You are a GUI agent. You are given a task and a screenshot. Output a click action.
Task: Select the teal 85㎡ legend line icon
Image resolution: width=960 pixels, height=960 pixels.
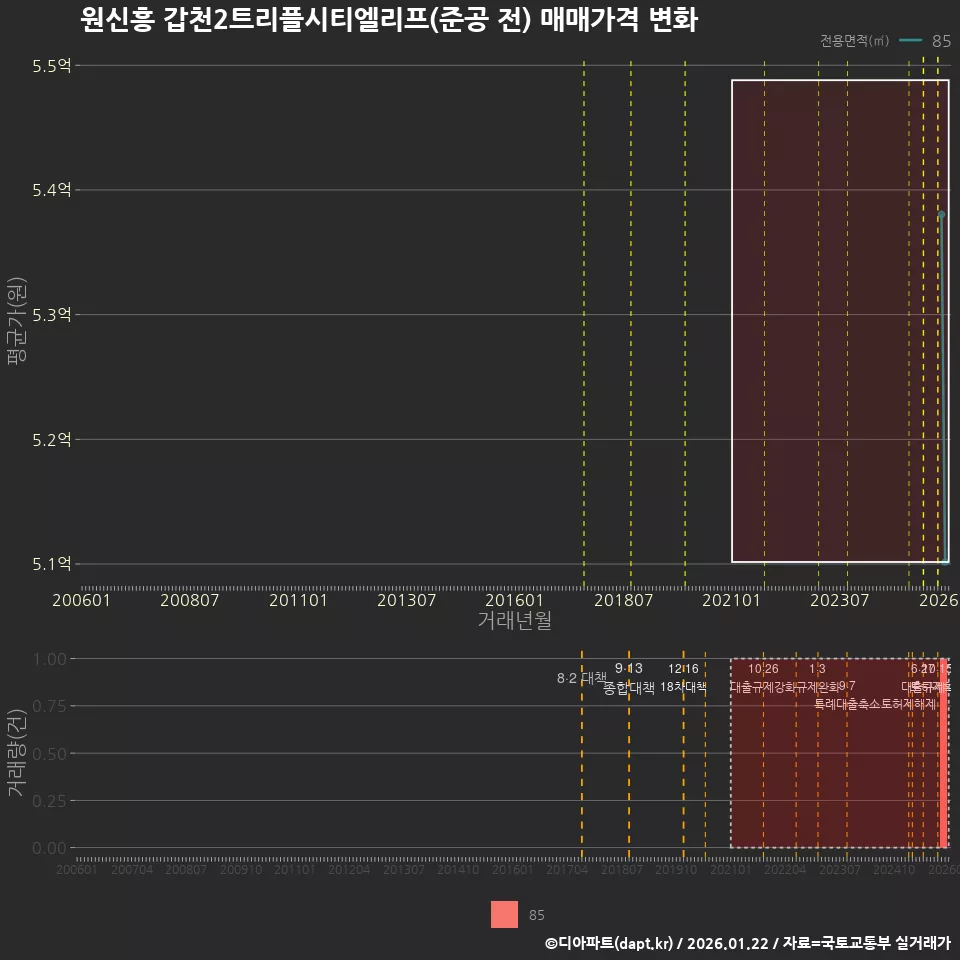click(910, 42)
